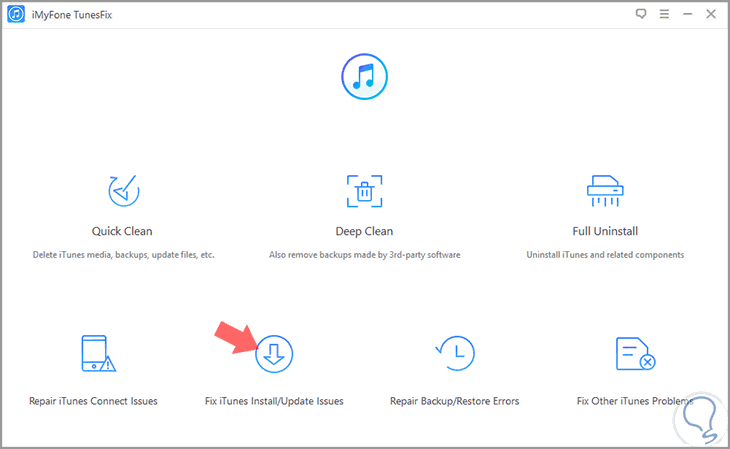Click the iMyFone TunesFix app logo
The height and width of the screenshot is (449, 730).
(16, 14)
